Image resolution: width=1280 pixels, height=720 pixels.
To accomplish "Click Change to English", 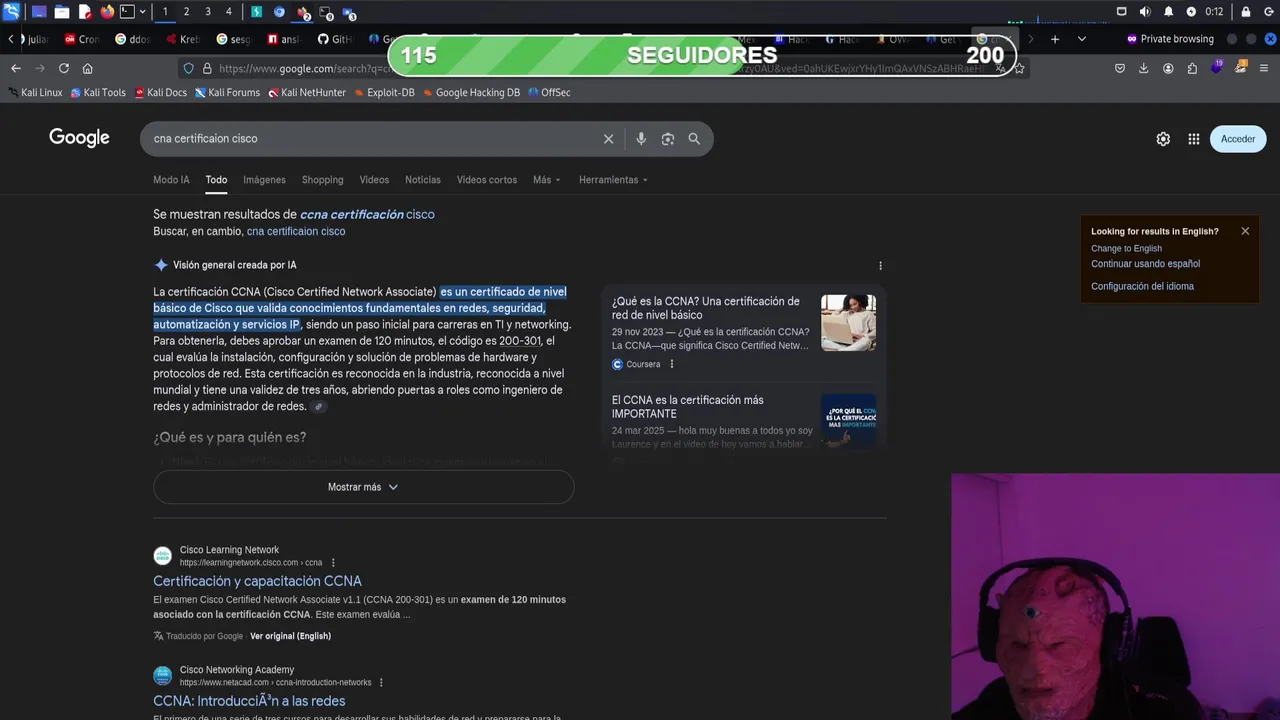I will [1126, 248].
